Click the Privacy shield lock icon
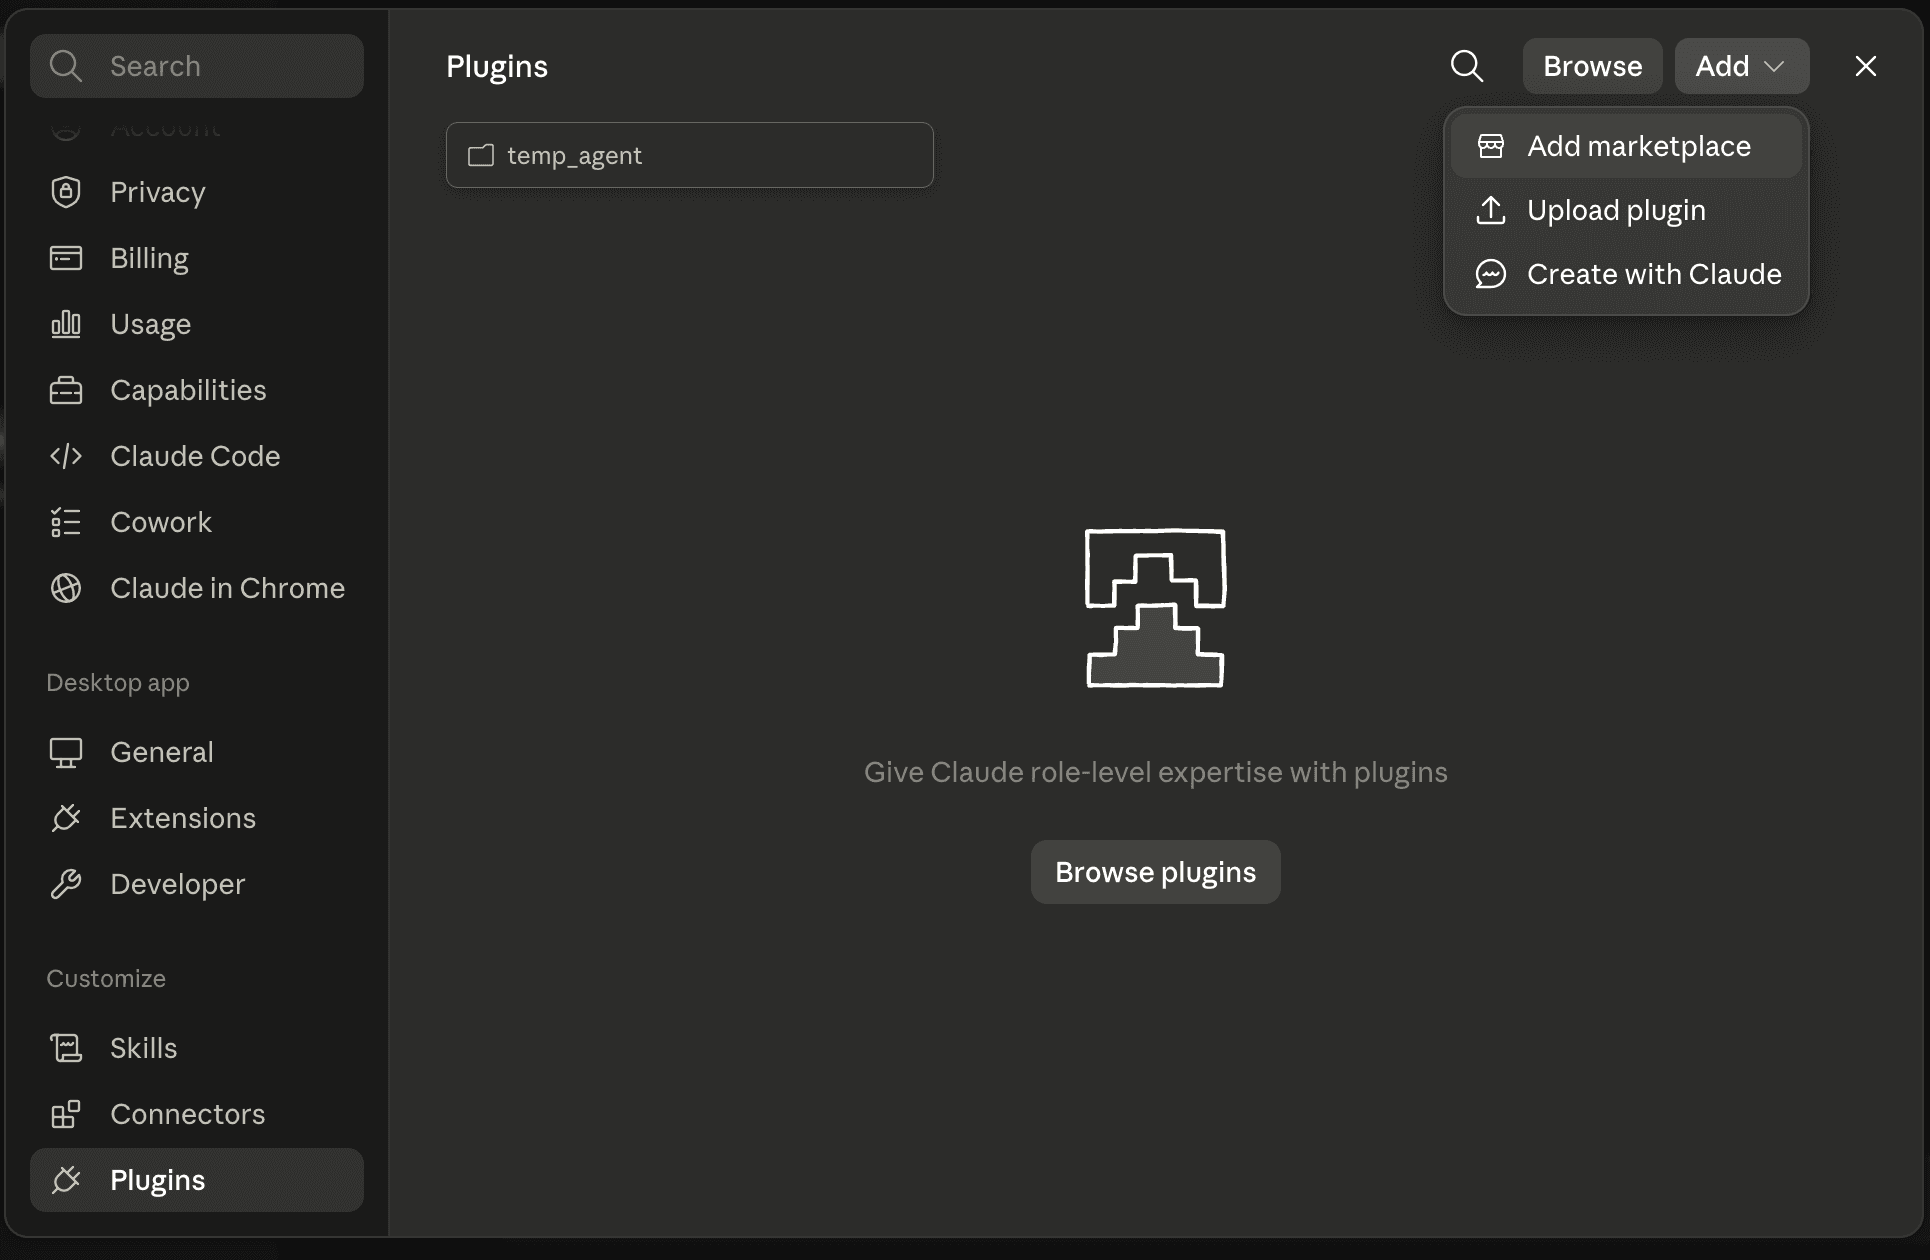Viewport: 1930px width, 1260px height. coord(66,192)
